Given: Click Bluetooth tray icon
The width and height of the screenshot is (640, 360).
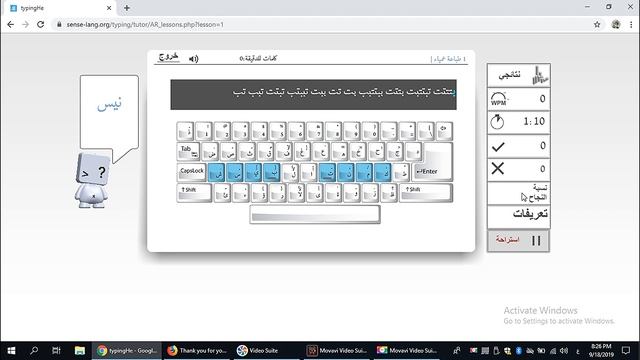Looking at the screenshot, I should [519, 351].
